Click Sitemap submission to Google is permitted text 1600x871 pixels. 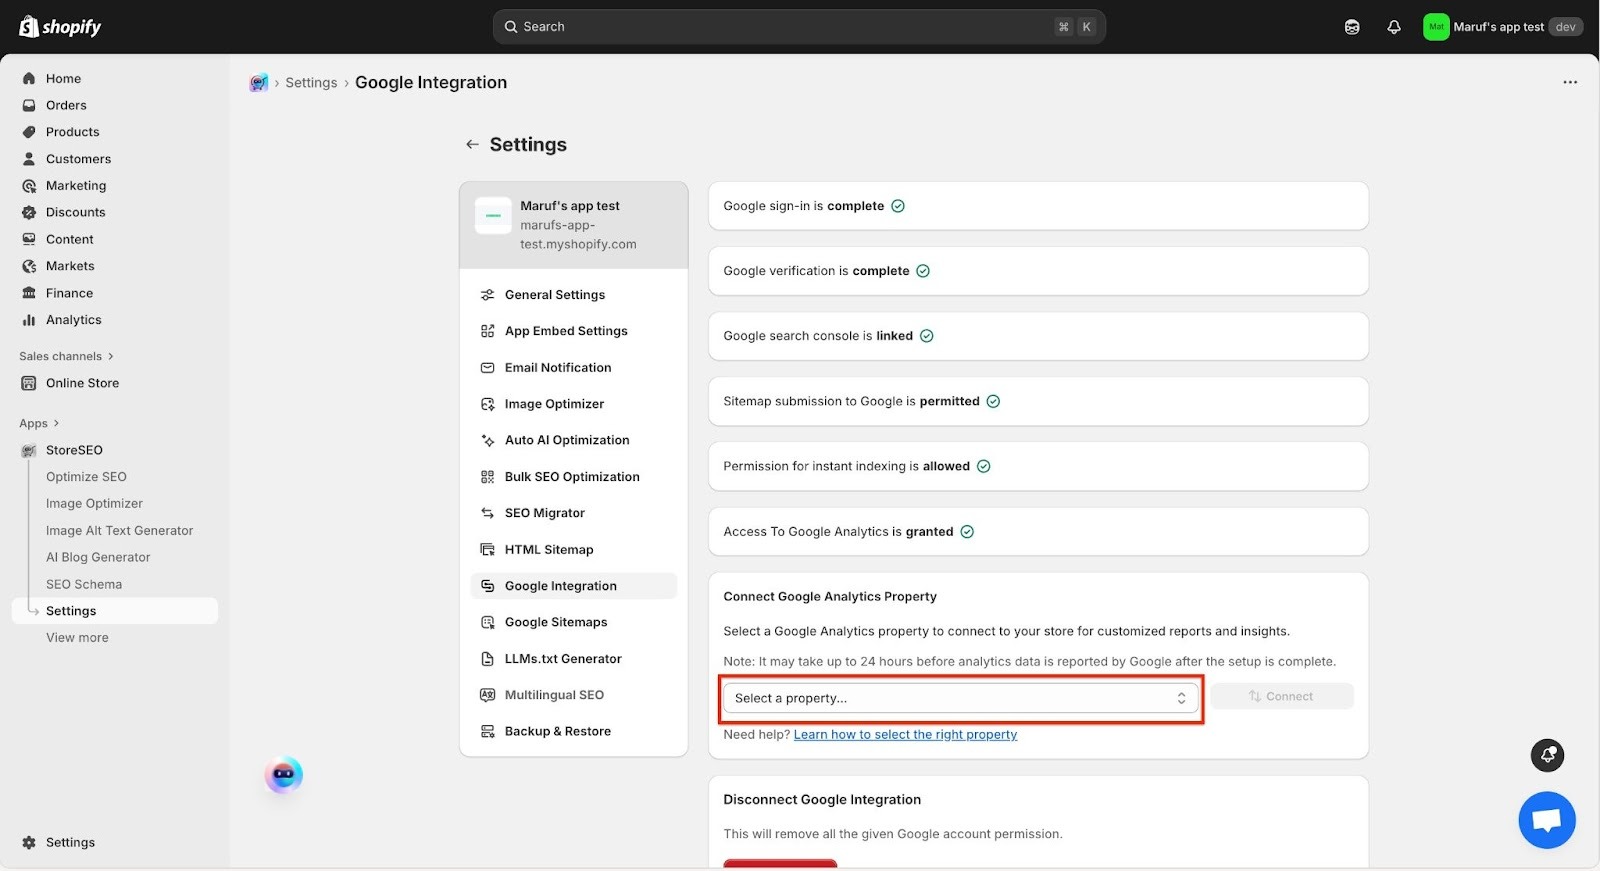pyautogui.click(x=851, y=402)
